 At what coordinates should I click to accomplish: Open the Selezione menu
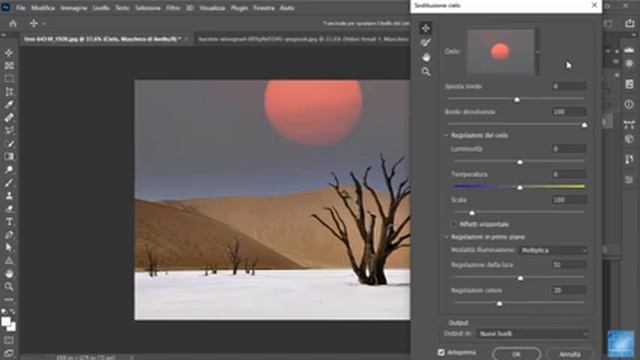coord(148,8)
